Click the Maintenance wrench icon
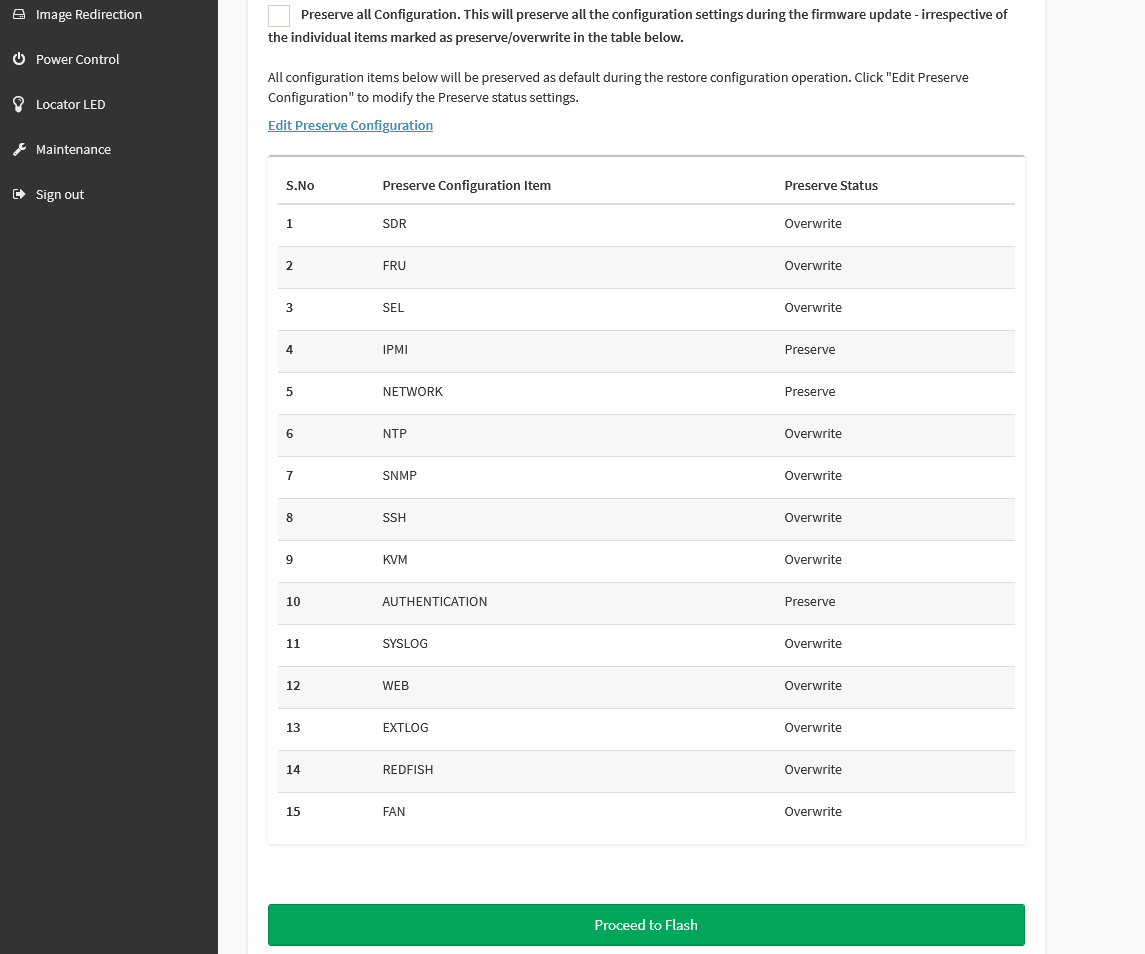This screenshot has width=1145, height=954. pyautogui.click(x=18, y=150)
